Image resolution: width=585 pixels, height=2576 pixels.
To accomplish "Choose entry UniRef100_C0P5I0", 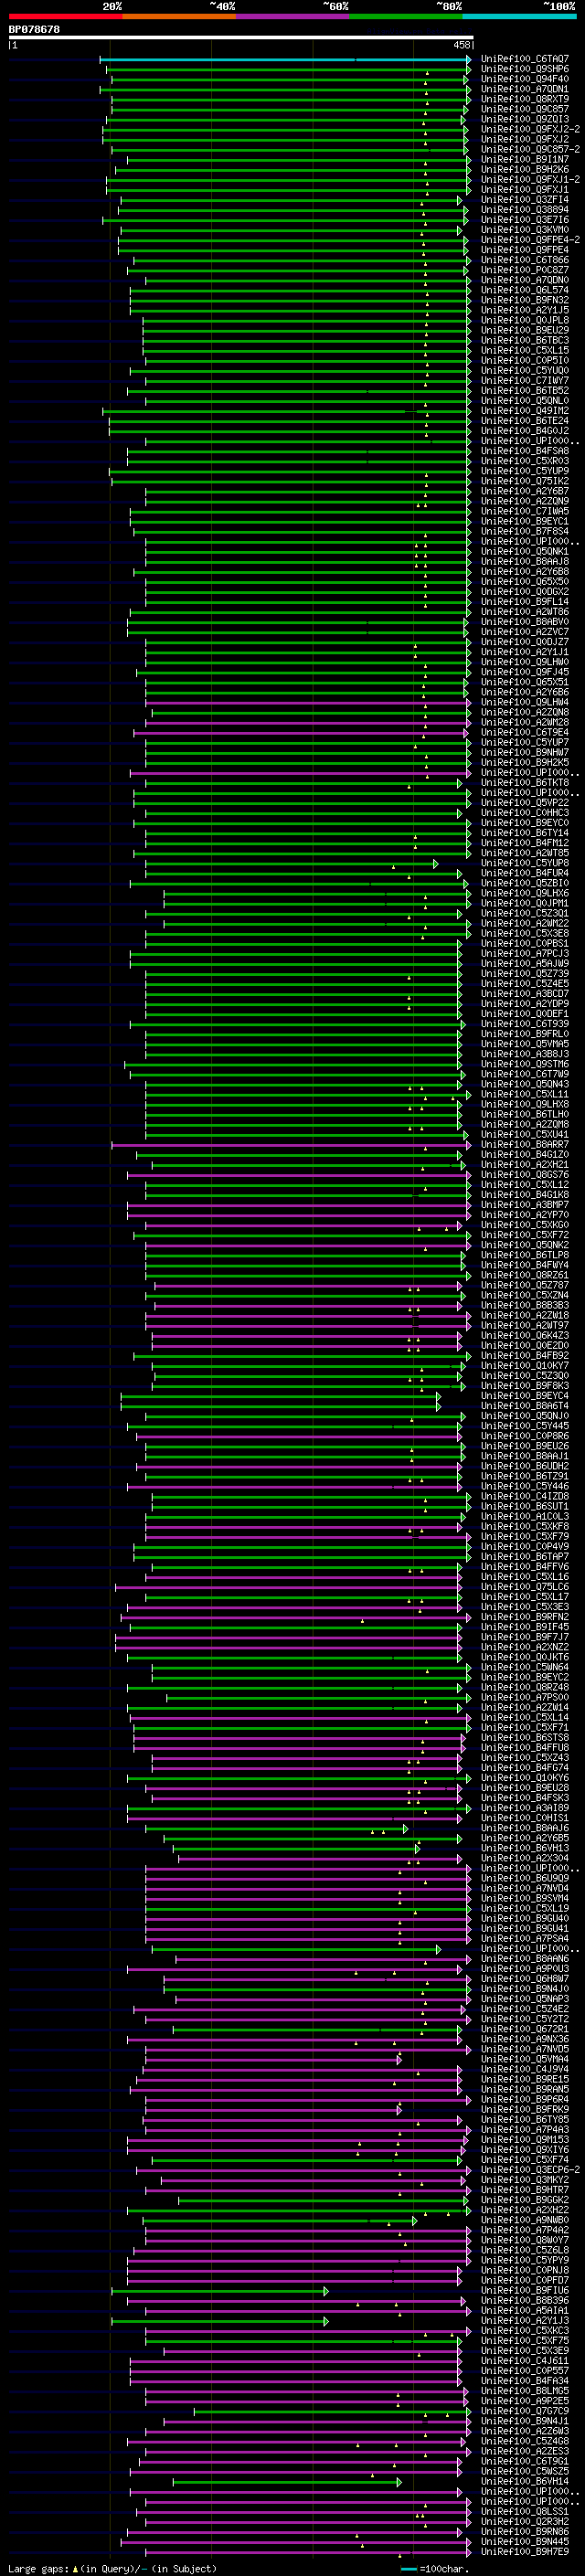I will [524, 361].
